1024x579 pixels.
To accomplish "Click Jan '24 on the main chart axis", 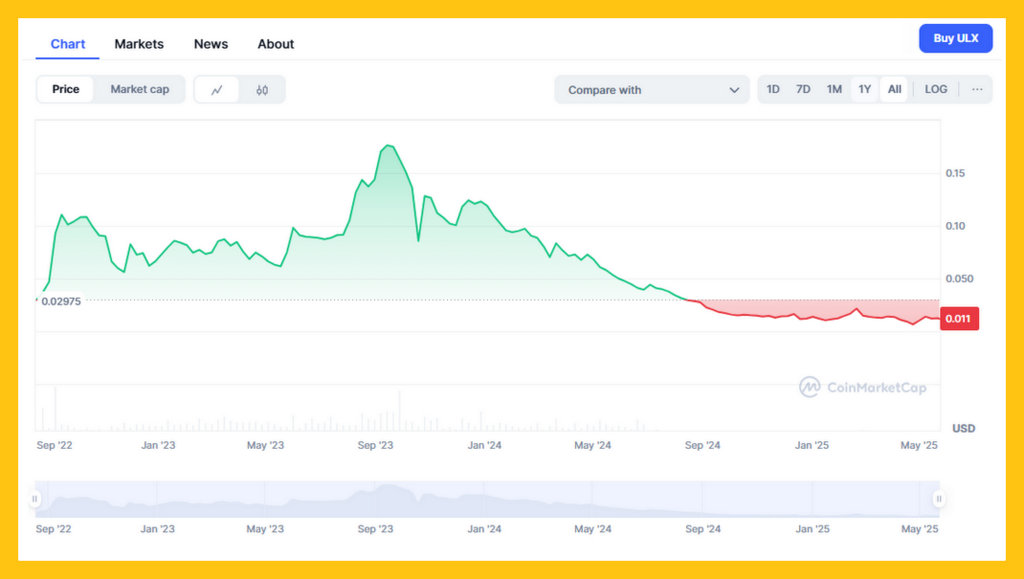I will tap(485, 445).
